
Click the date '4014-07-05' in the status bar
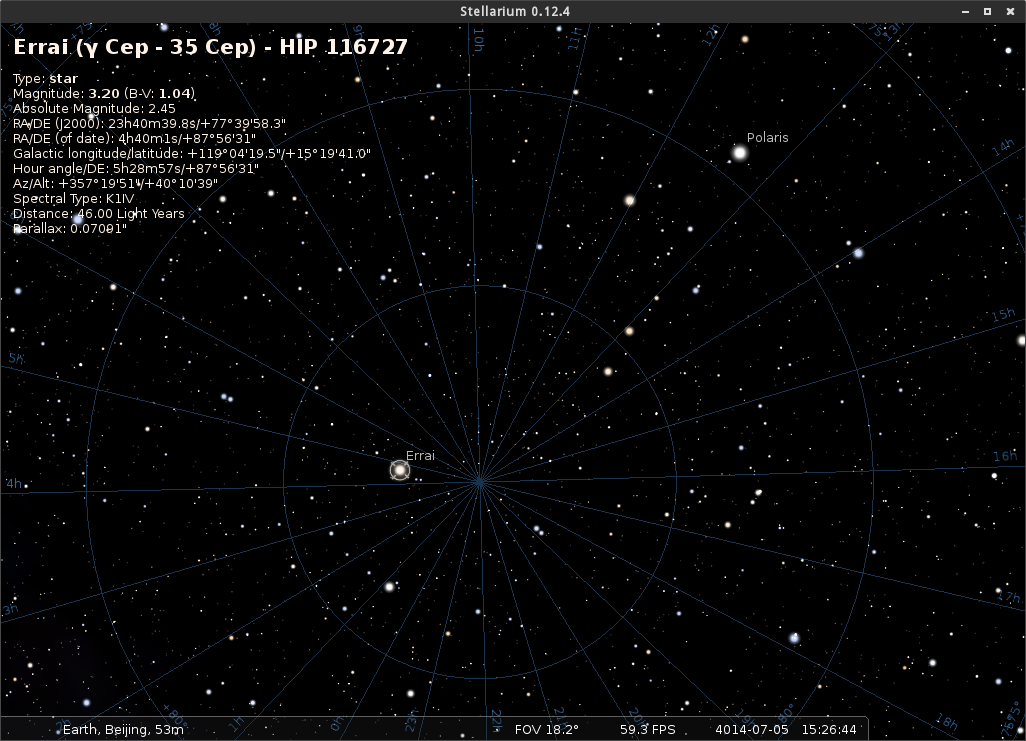tap(752, 729)
